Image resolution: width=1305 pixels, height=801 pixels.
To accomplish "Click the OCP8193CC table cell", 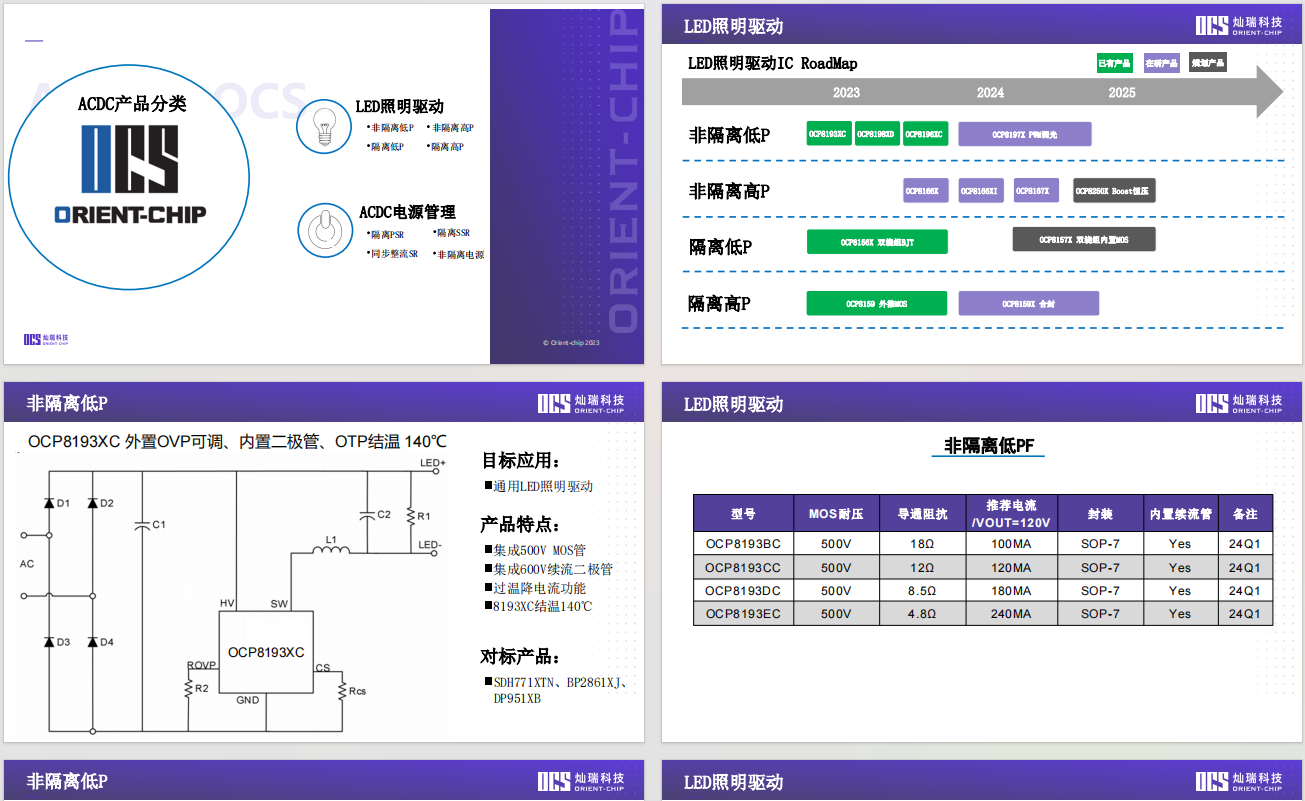I will point(743,567).
